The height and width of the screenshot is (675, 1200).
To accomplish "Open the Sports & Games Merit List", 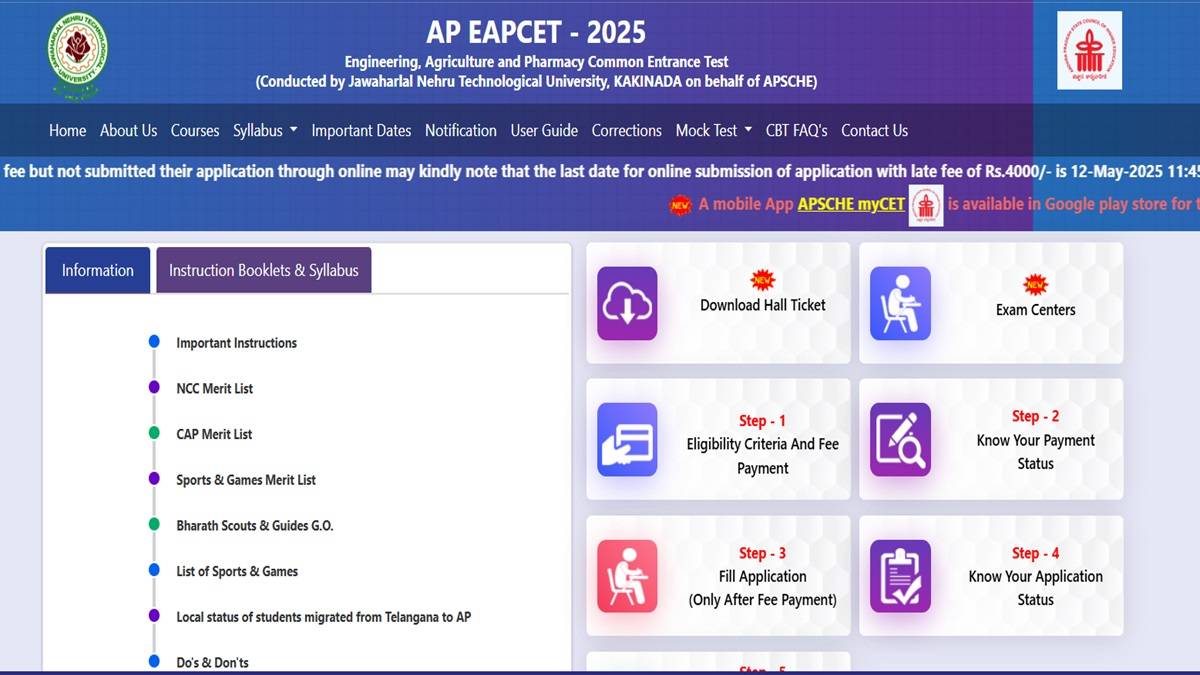I will point(245,480).
